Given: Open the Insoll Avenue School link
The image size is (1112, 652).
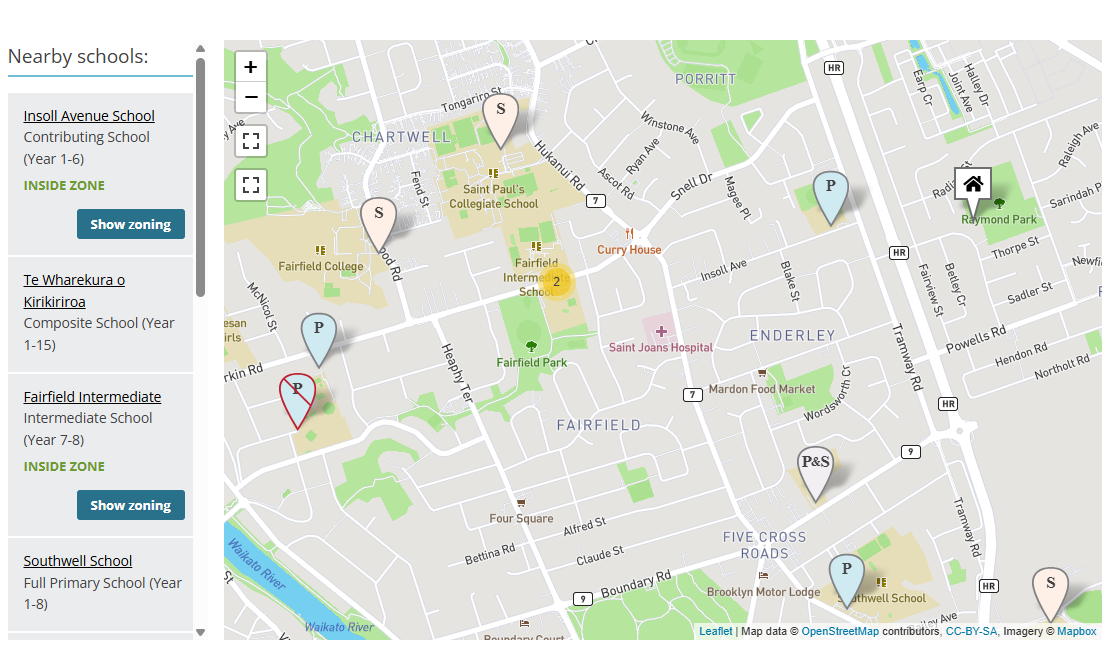Looking at the screenshot, I should click(89, 116).
